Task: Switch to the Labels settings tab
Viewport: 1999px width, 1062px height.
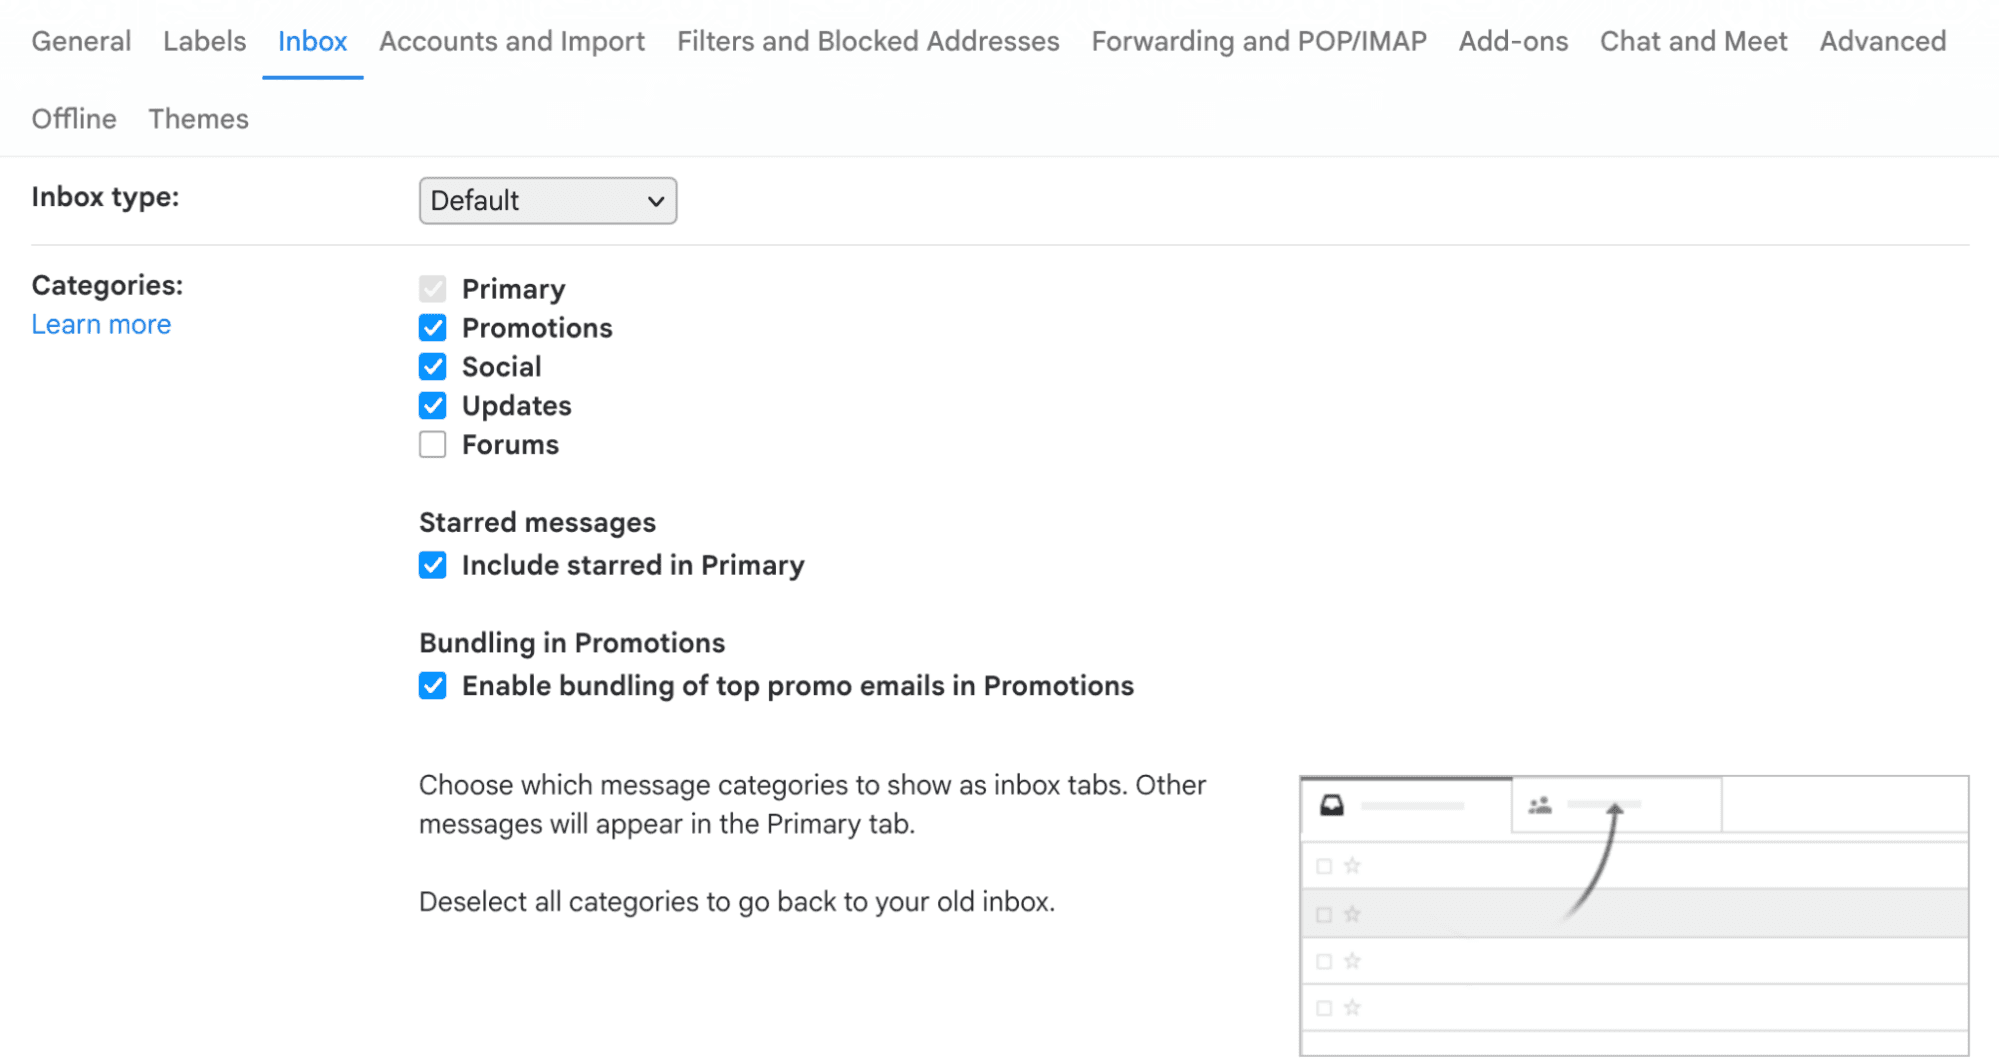Action: pos(203,41)
